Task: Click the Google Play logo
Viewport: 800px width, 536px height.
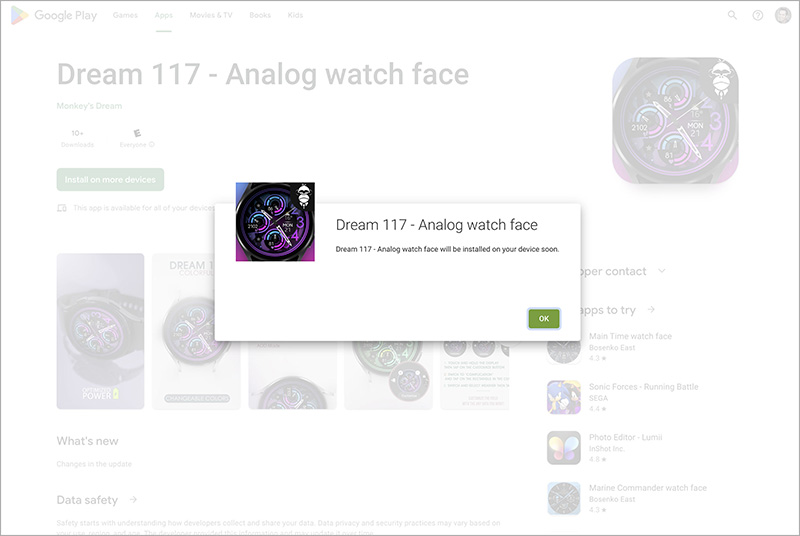Action: (x=54, y=15)
